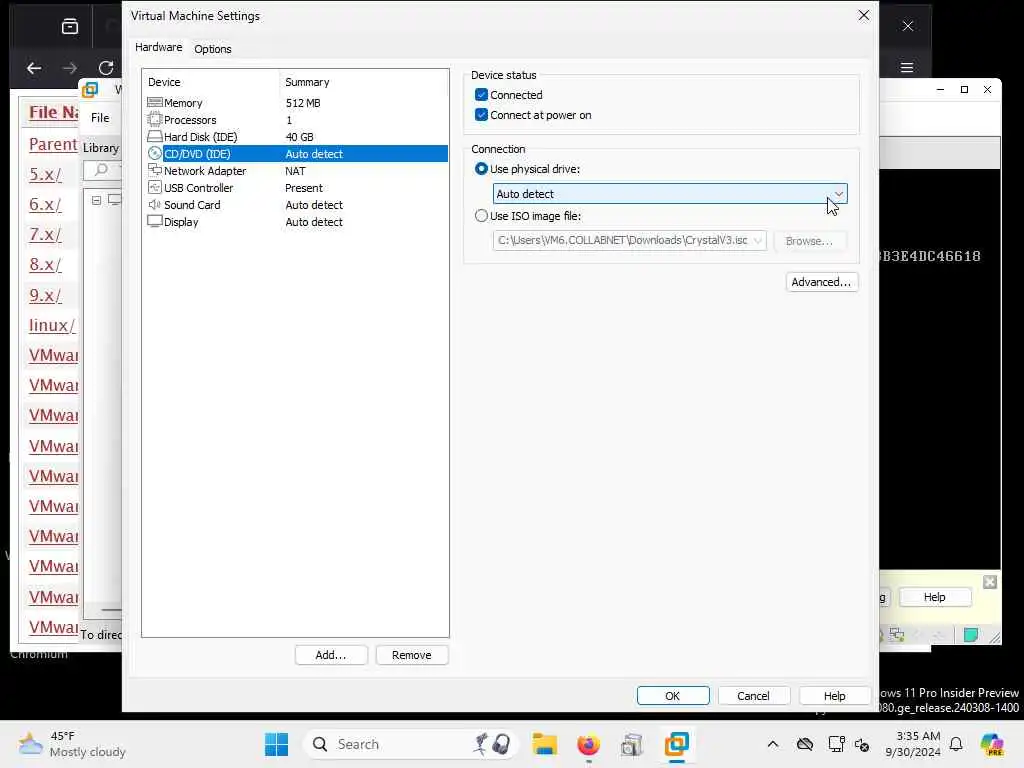Close the Virtual Machine Settings dialog
The height and width of the screenshot is (768, 1024).
tap(863, 15)
